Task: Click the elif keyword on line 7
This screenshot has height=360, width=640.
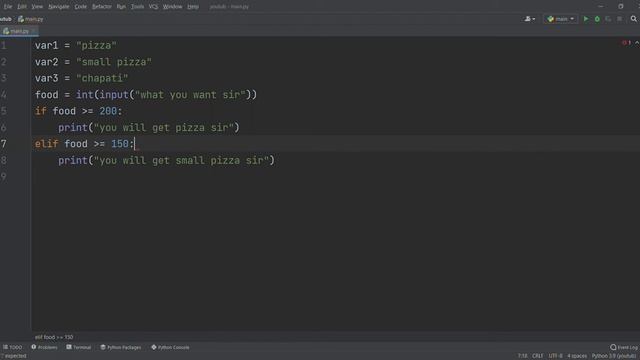Action: 47,144
